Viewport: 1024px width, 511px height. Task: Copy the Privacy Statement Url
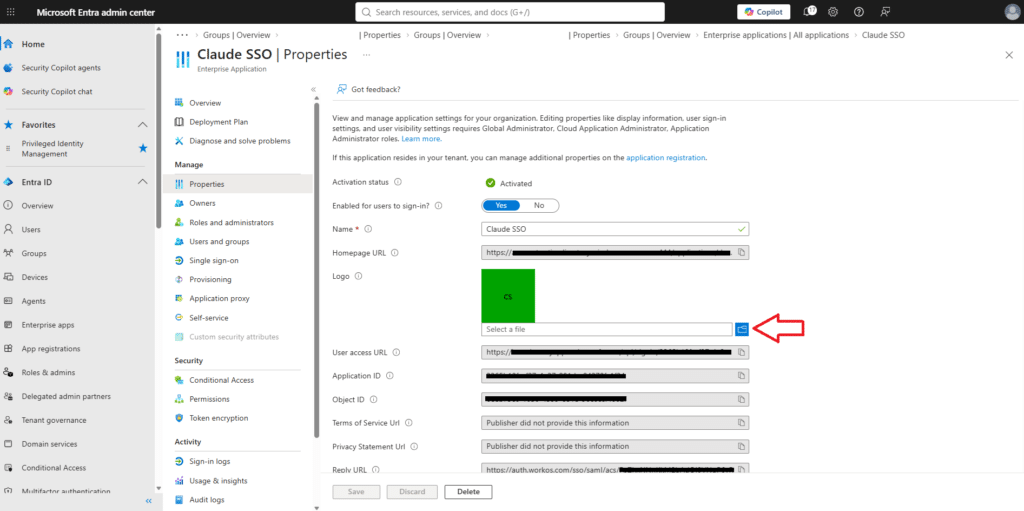[741, 446]
